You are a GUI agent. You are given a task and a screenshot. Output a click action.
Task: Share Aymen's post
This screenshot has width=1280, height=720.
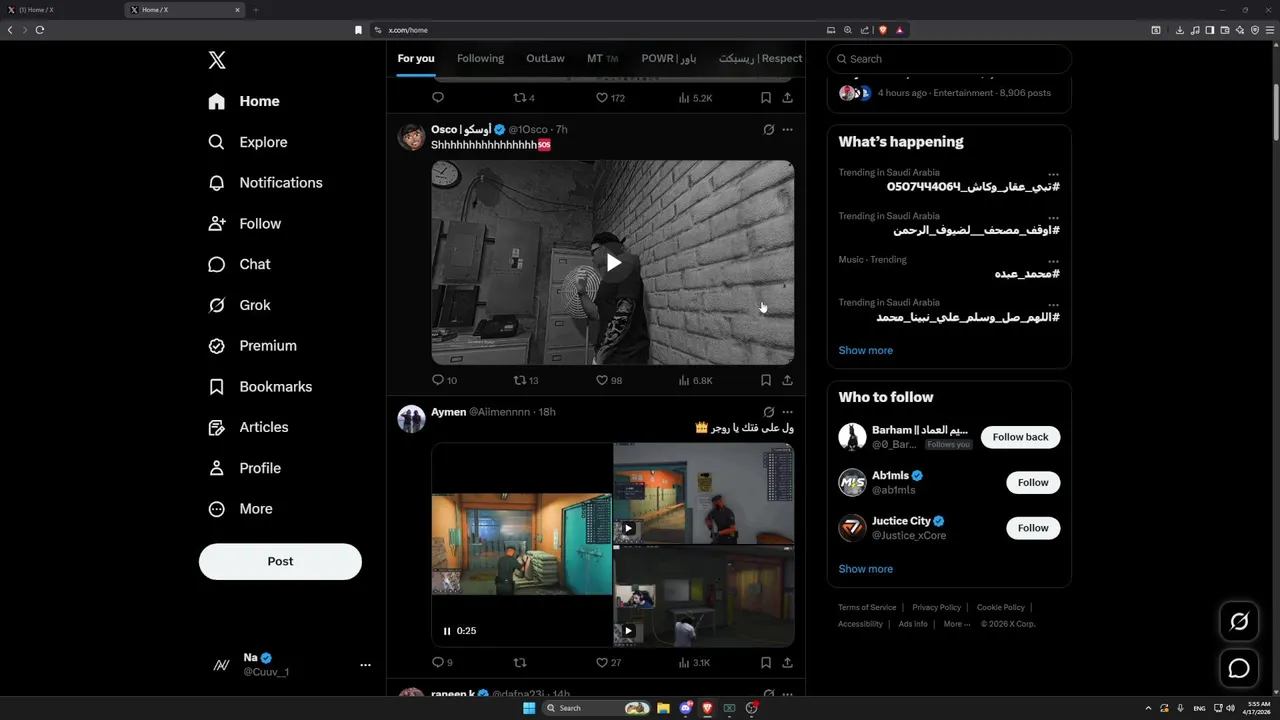point(788,662)
